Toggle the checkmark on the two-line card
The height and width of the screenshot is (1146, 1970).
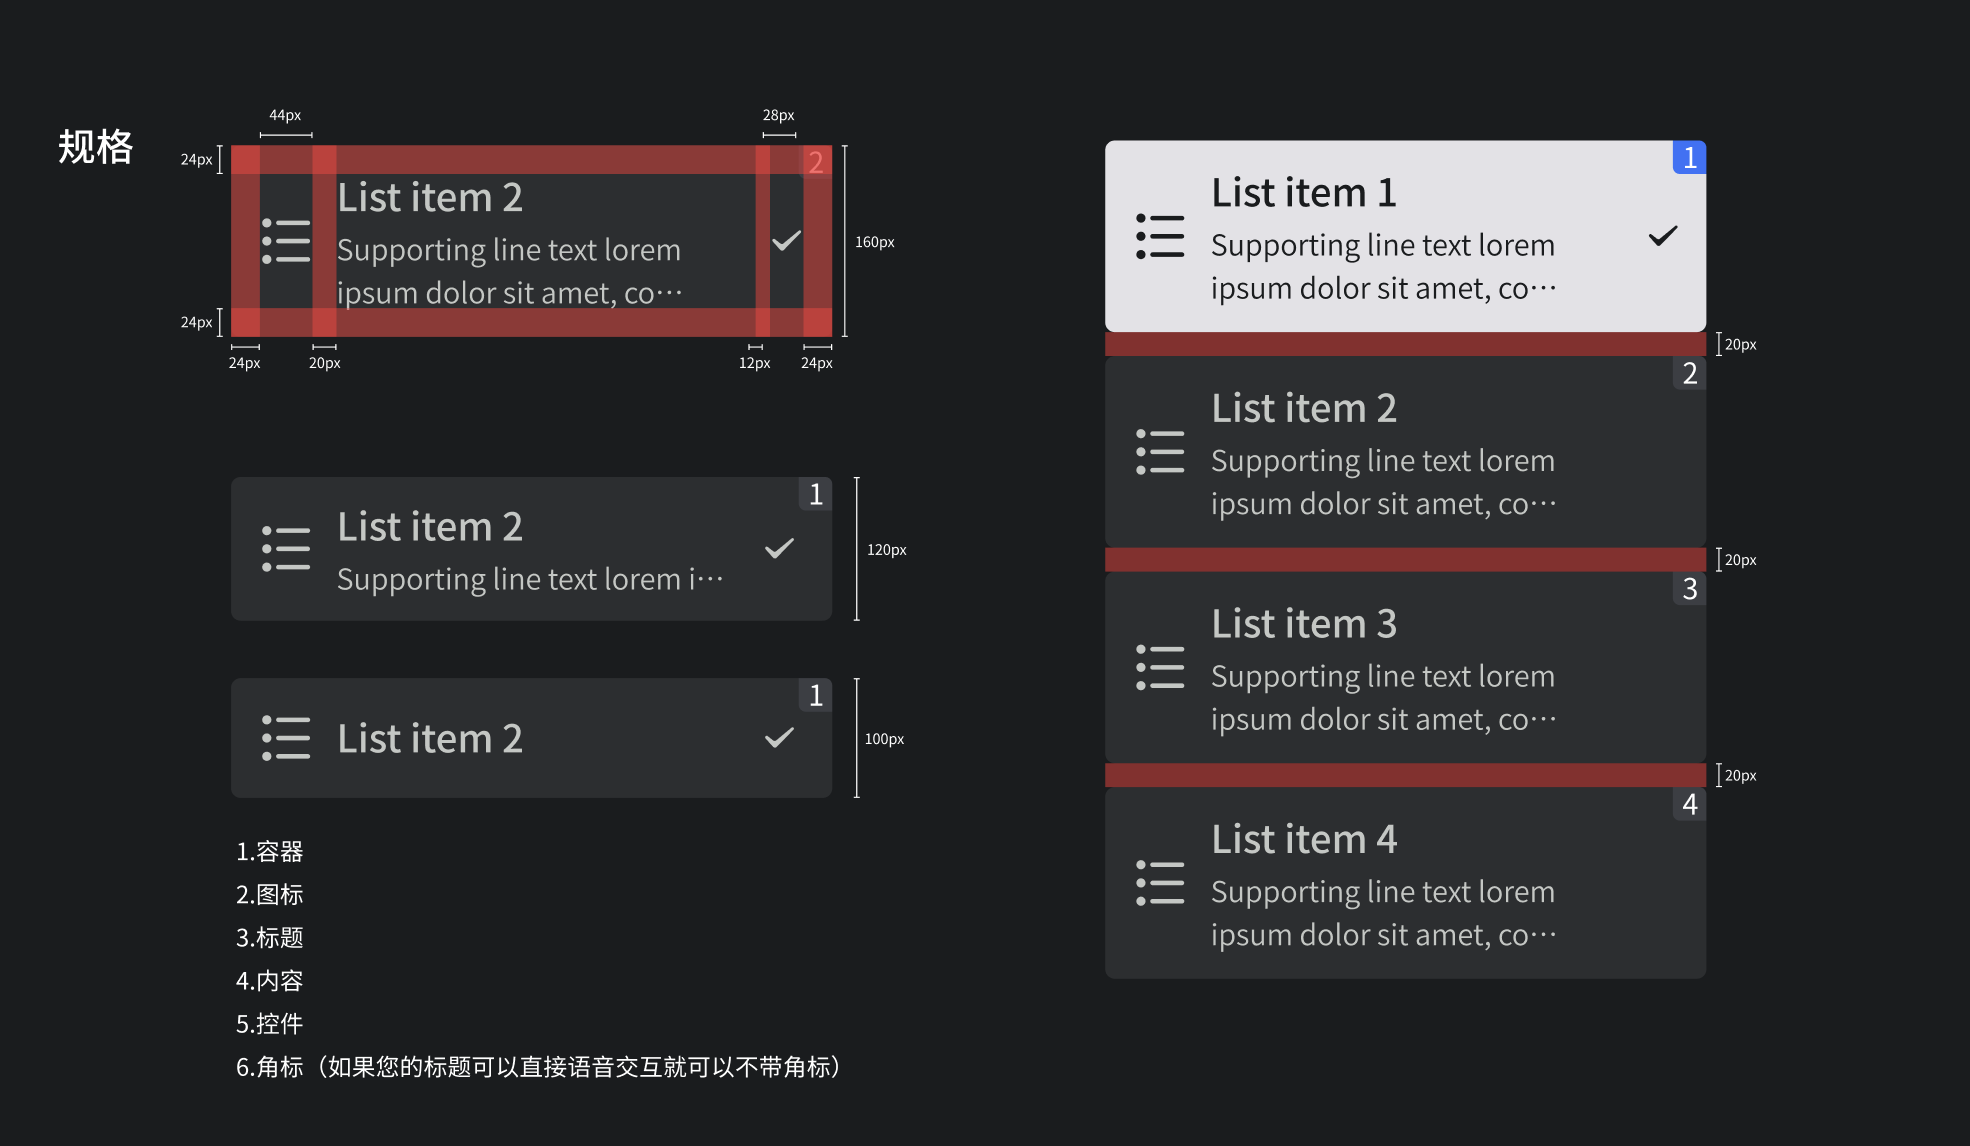779,548
